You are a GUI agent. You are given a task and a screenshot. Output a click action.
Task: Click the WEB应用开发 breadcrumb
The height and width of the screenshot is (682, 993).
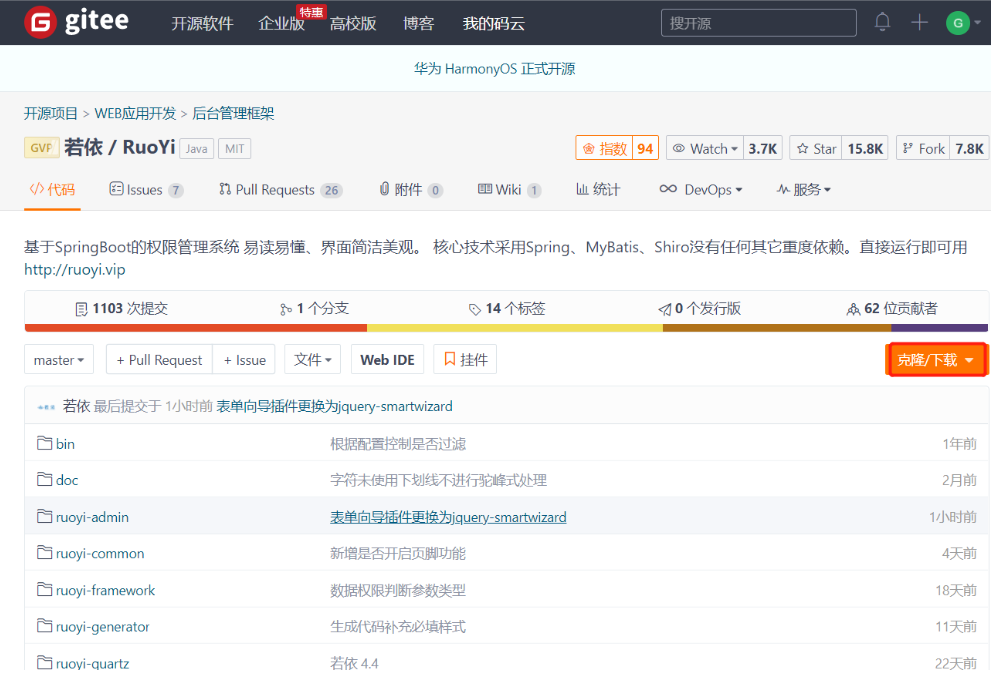(x=135, y=113)
